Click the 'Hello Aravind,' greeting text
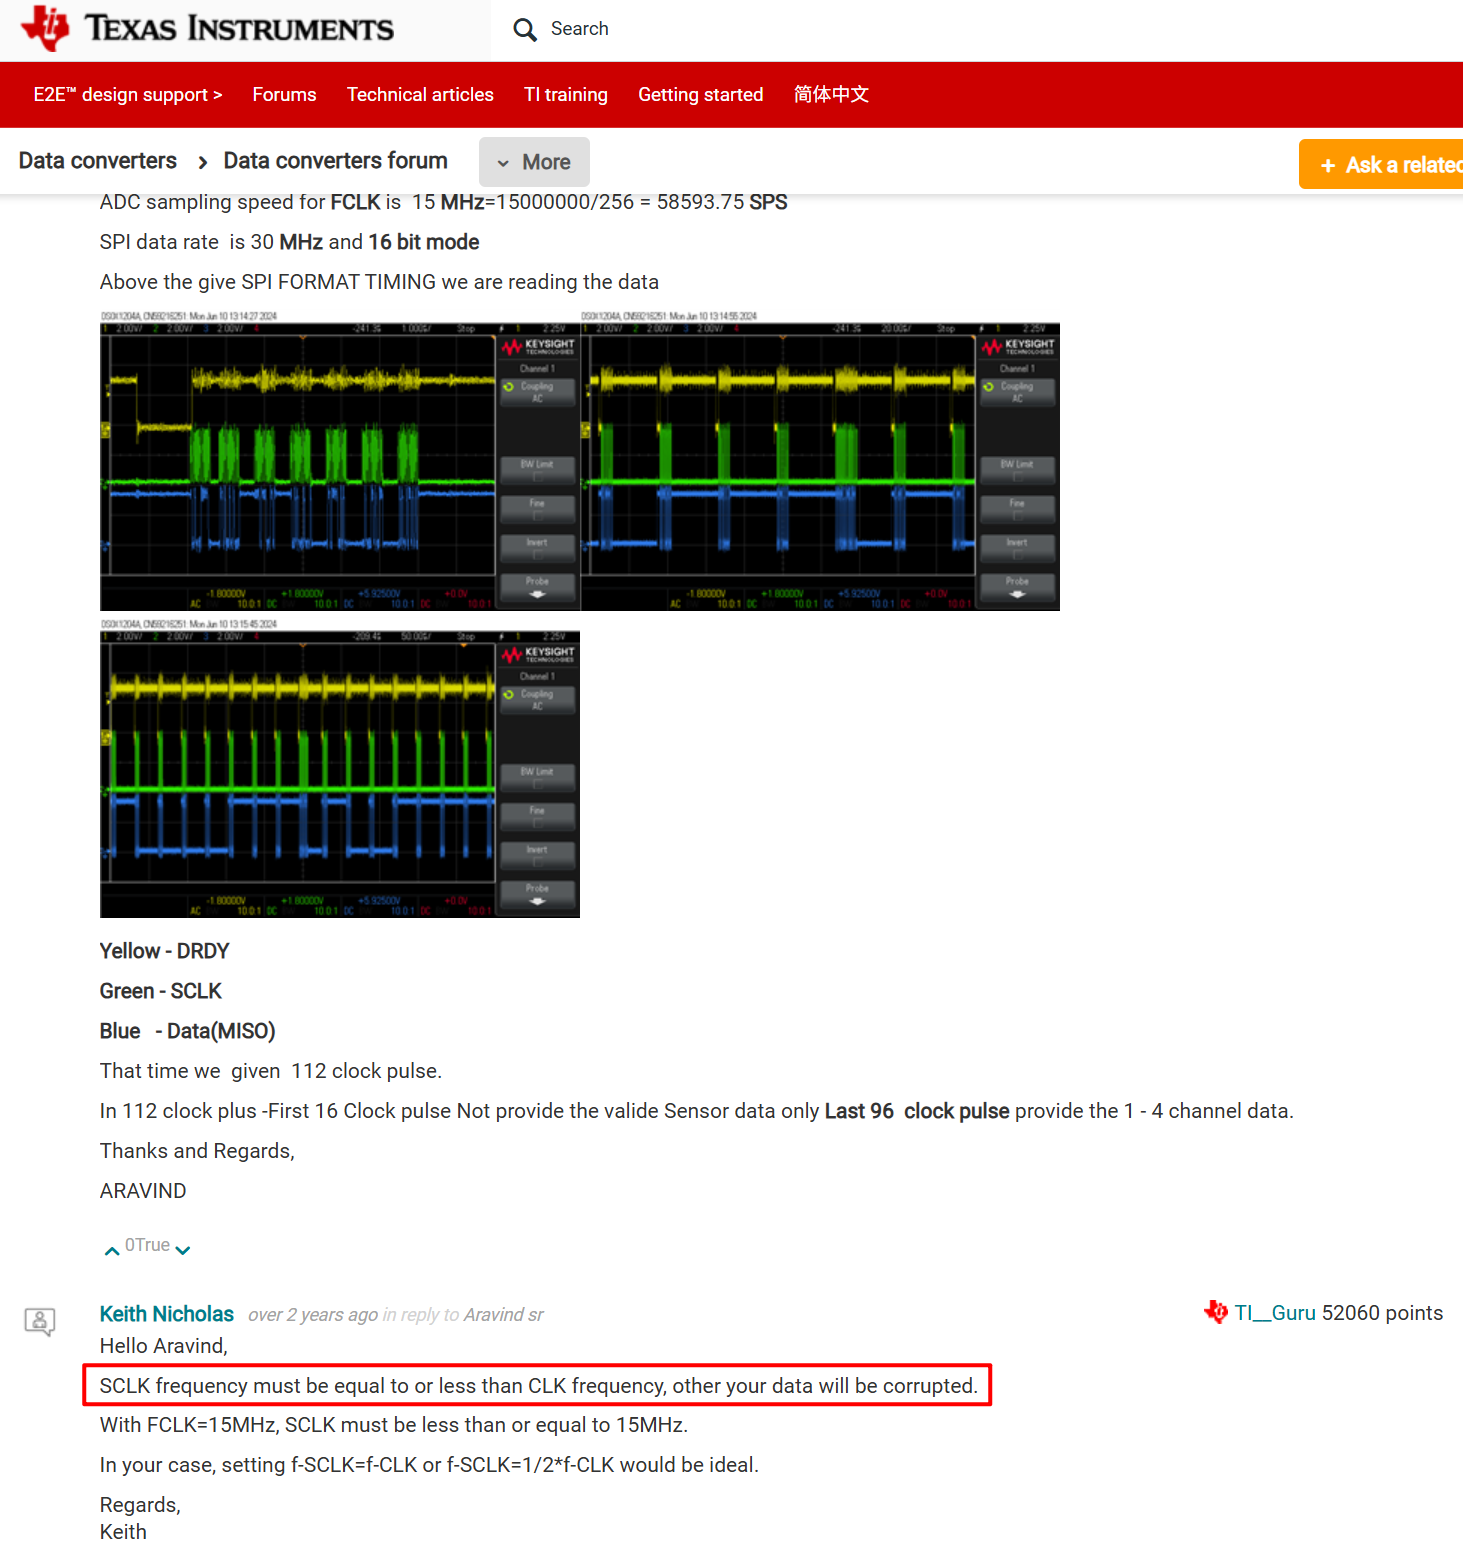Image resolution: width=1463 pixels, height=1547 pixels. click(164, 1346)
